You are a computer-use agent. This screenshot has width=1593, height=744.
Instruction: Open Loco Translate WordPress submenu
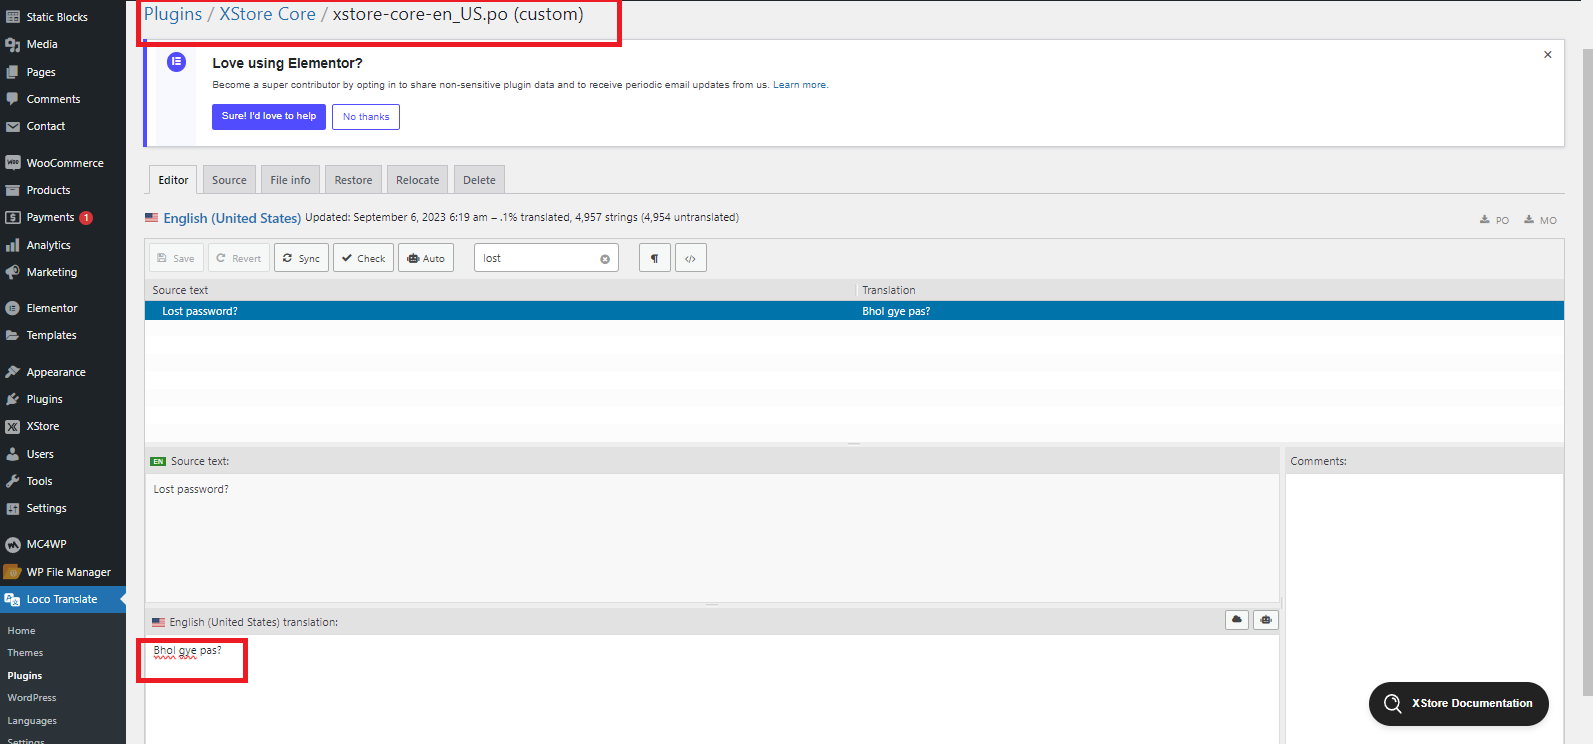pyautogui.click(x=32, y=698)
